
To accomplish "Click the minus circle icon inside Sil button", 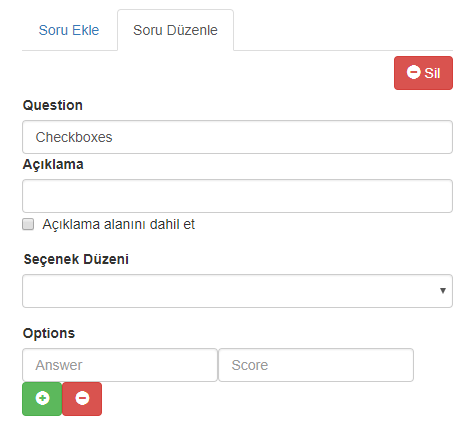I will point(413,72).
